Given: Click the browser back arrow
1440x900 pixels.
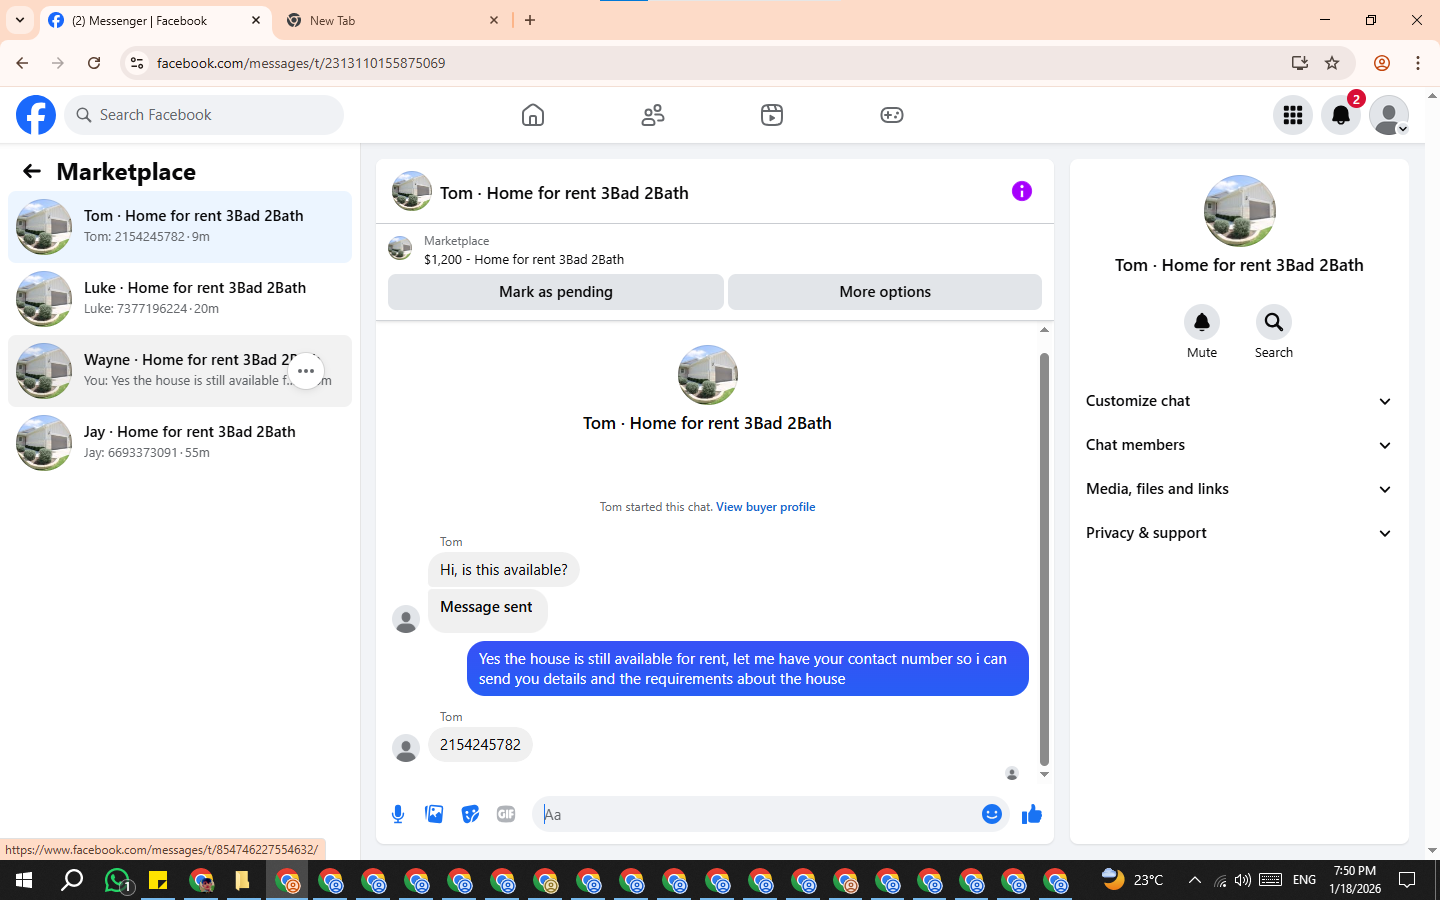Looking at the screenshot, I should coord(22,63).
